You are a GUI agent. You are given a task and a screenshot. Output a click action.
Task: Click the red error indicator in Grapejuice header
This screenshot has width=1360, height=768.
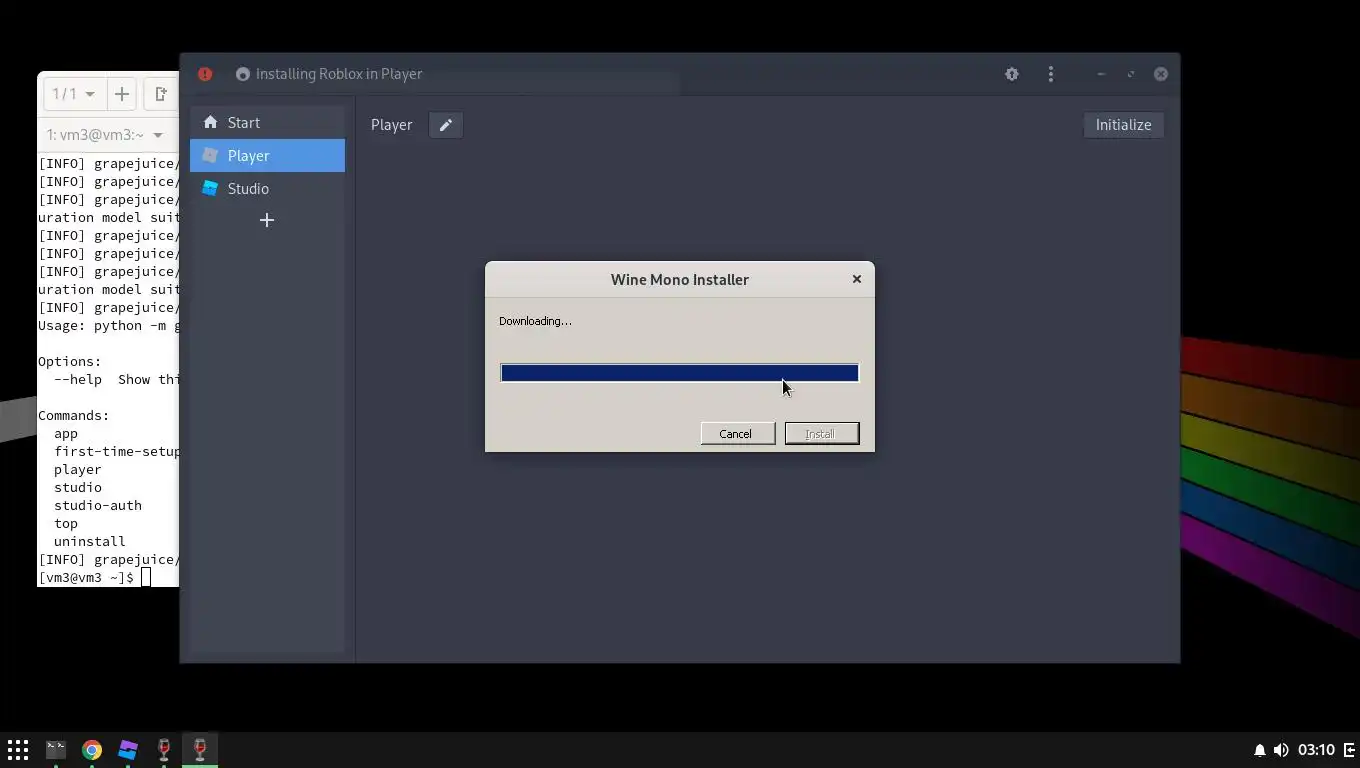pyautogui.click(x=205, y=74)
